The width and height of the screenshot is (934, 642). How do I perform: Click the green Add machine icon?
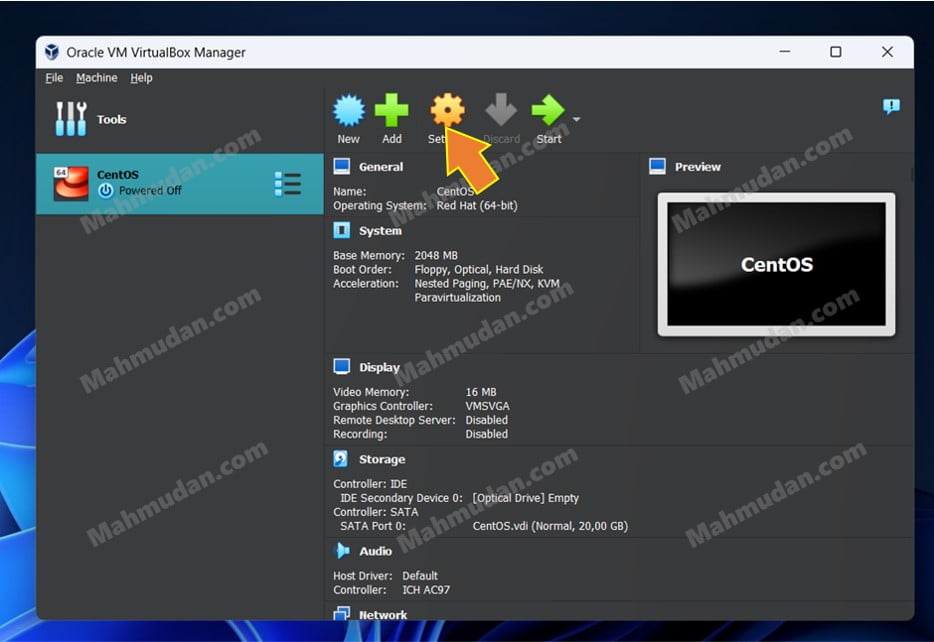(x=392, y=111)
